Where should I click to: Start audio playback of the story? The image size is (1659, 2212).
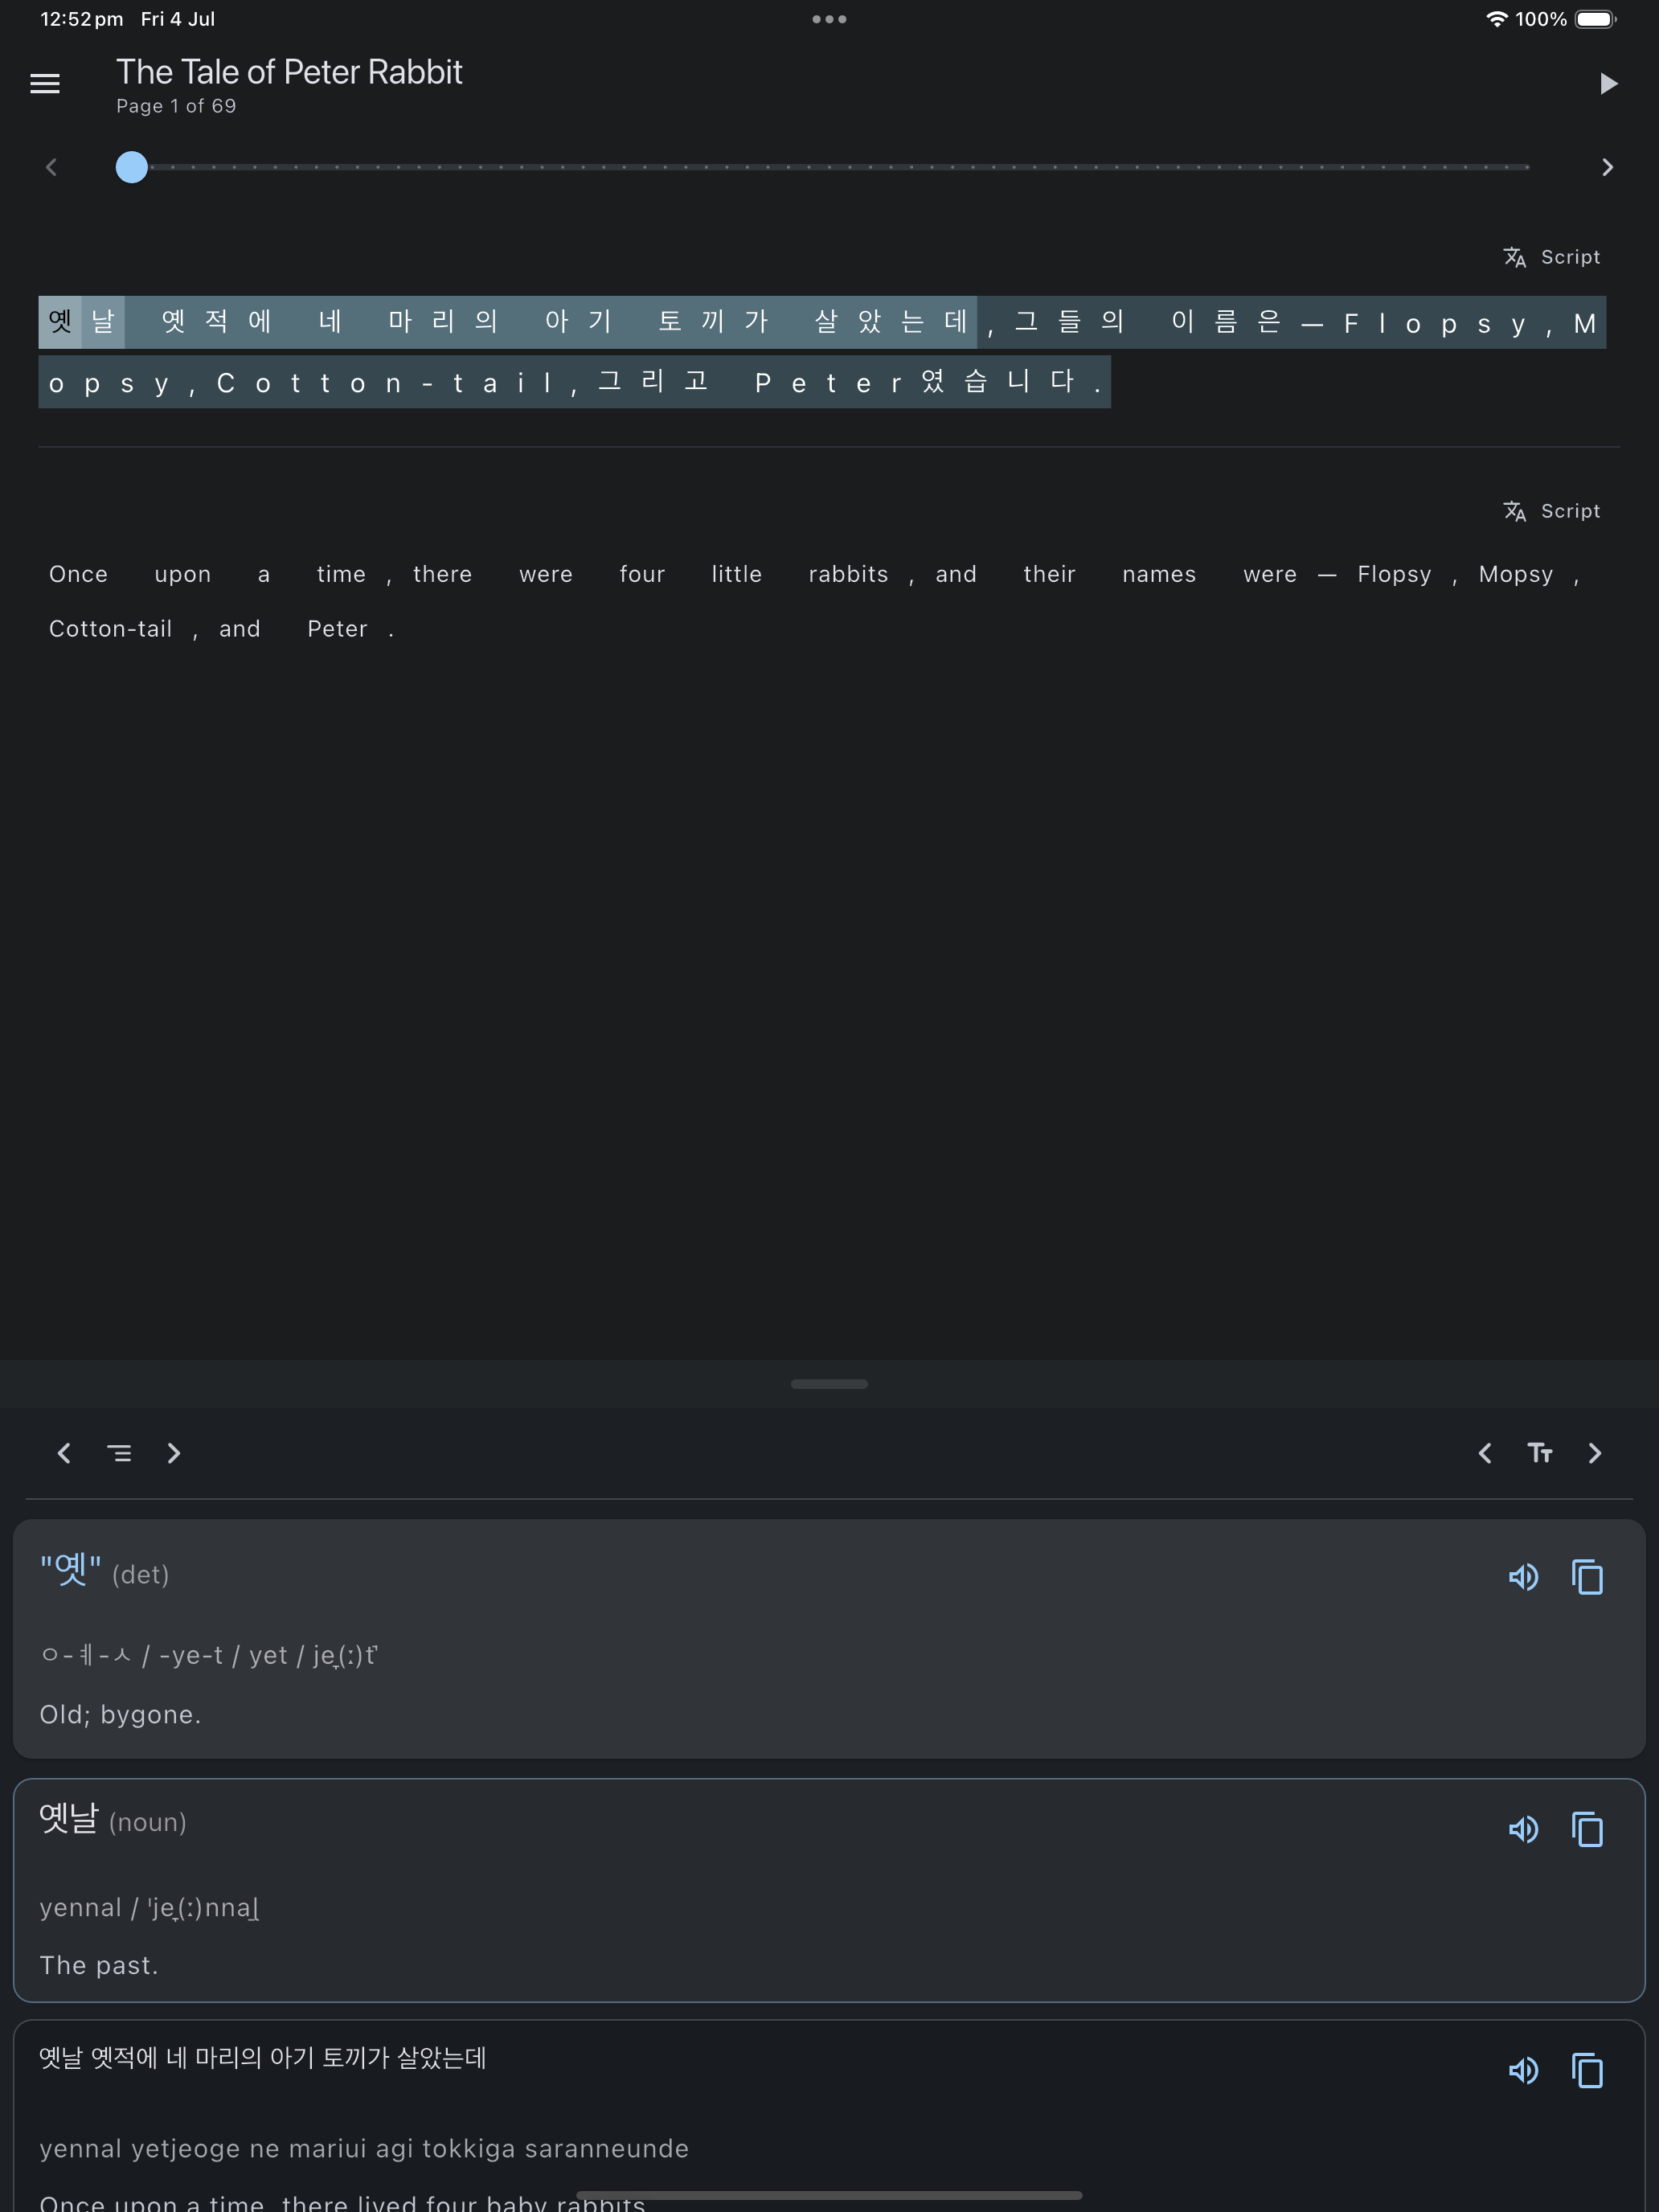tap(1608, 84)
